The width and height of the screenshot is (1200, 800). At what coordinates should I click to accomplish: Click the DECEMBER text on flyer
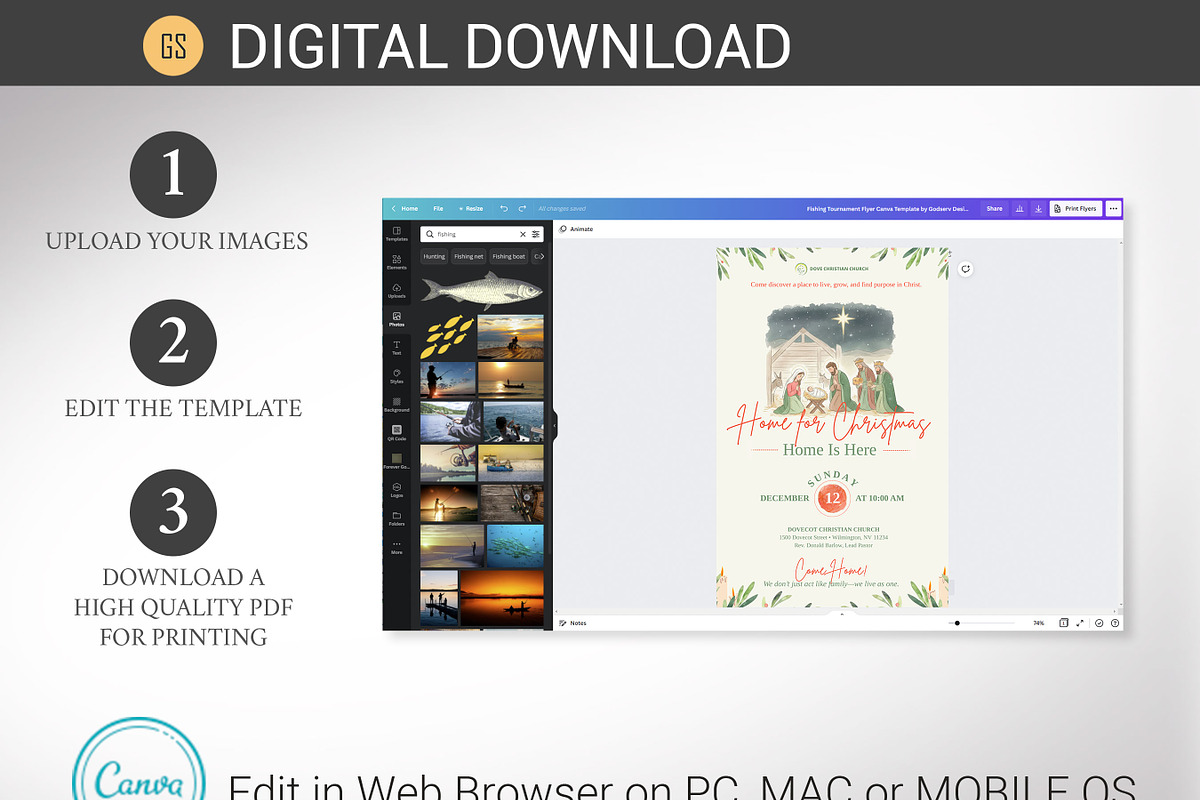coord(785,498)
